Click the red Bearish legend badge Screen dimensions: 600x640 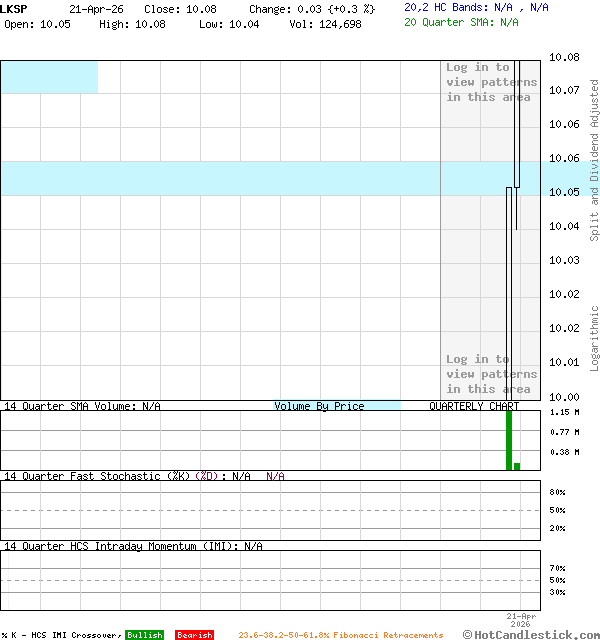pyautogui.click(x=194, y=635)
